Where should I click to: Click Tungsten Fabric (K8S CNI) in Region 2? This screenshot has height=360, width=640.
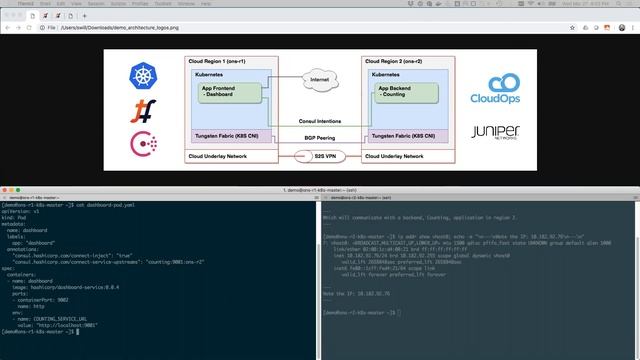[408, 136]
